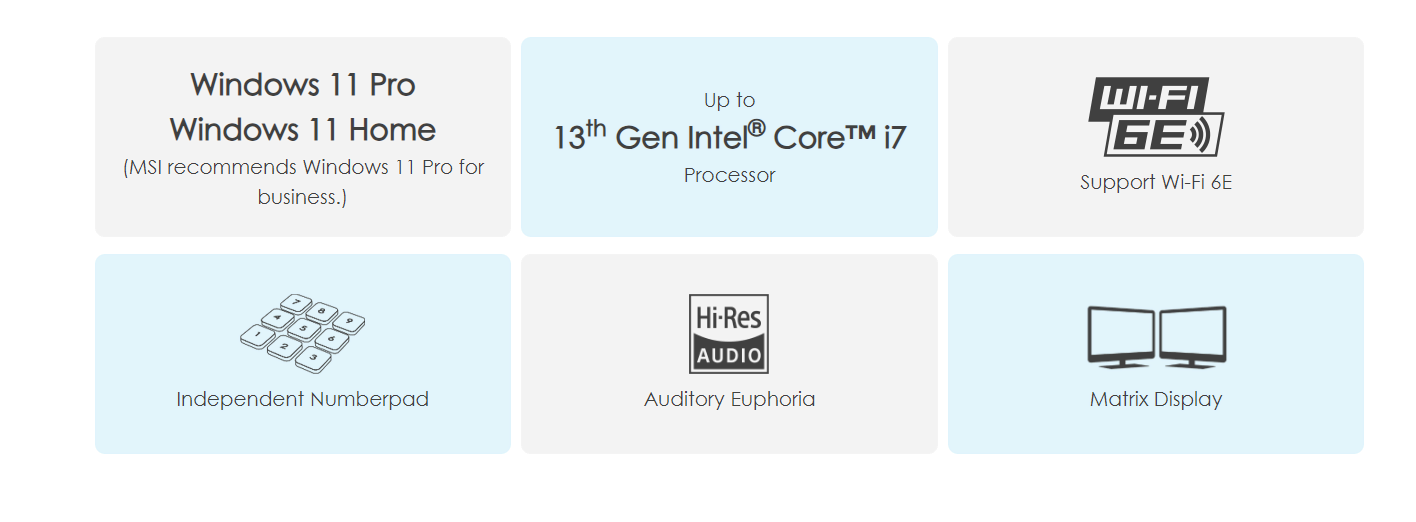Open the Matrix Display feature card
The image size is (1416, 522).
1156,354
